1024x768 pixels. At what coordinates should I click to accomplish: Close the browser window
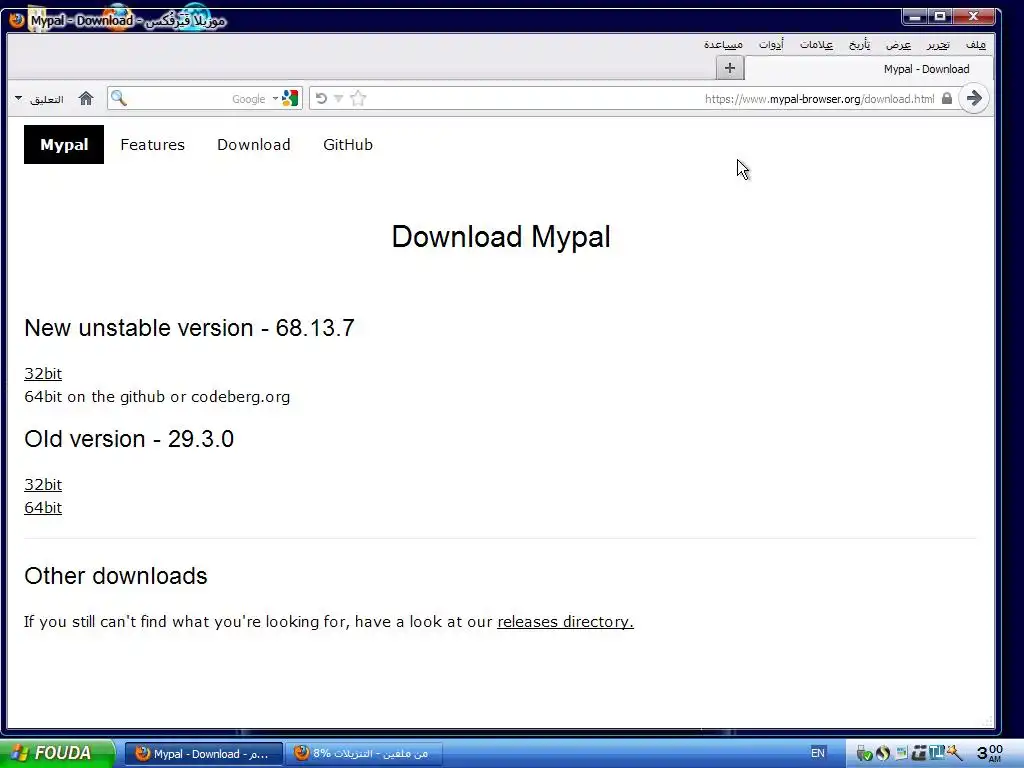point(974,16)
